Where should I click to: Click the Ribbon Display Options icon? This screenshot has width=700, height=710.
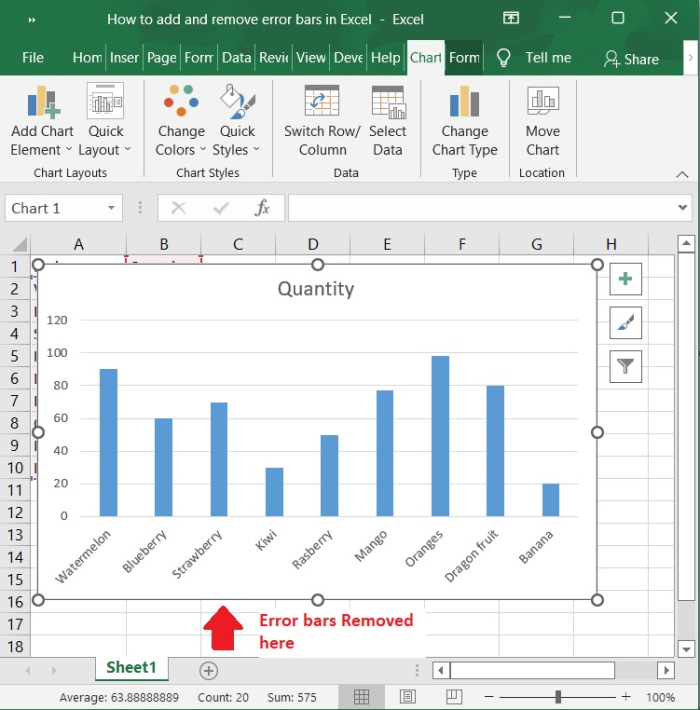tap(511, 18)
